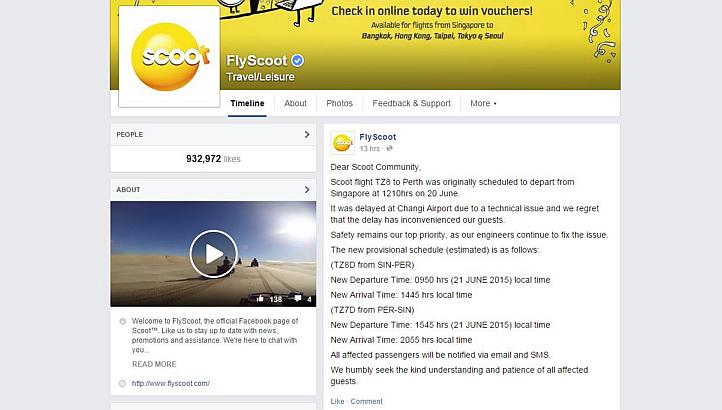Open the Photos tab
Screen dimensions: 722x410
pos(339,103)
